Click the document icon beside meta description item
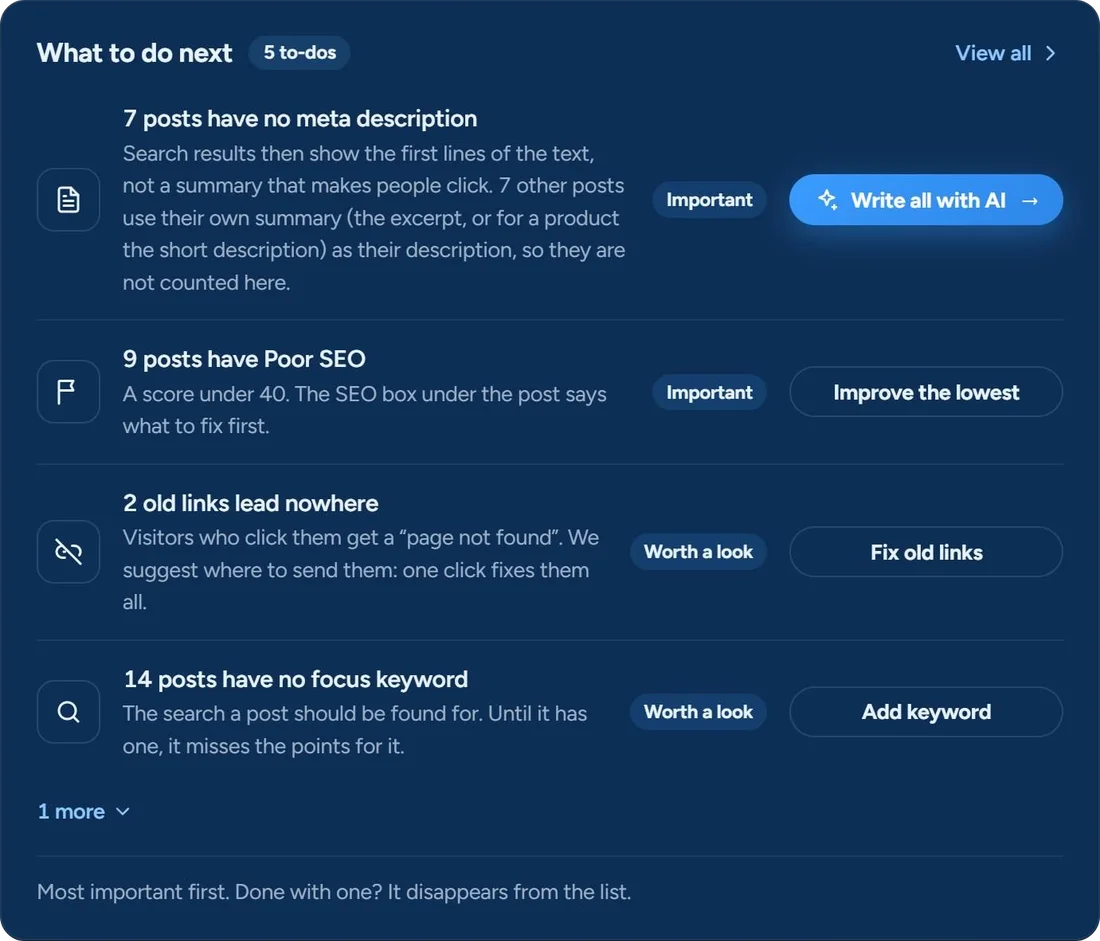Screen dimensions: 1100x941 click(68, 200)
